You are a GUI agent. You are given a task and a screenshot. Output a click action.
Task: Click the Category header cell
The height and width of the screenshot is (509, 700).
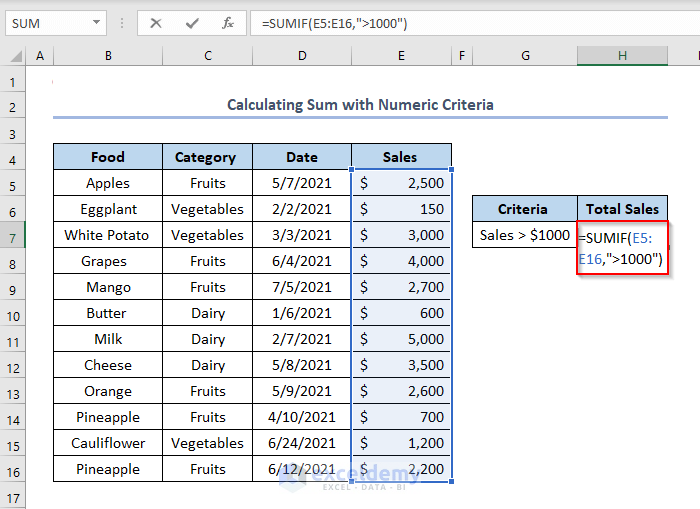tap(206, 157)
